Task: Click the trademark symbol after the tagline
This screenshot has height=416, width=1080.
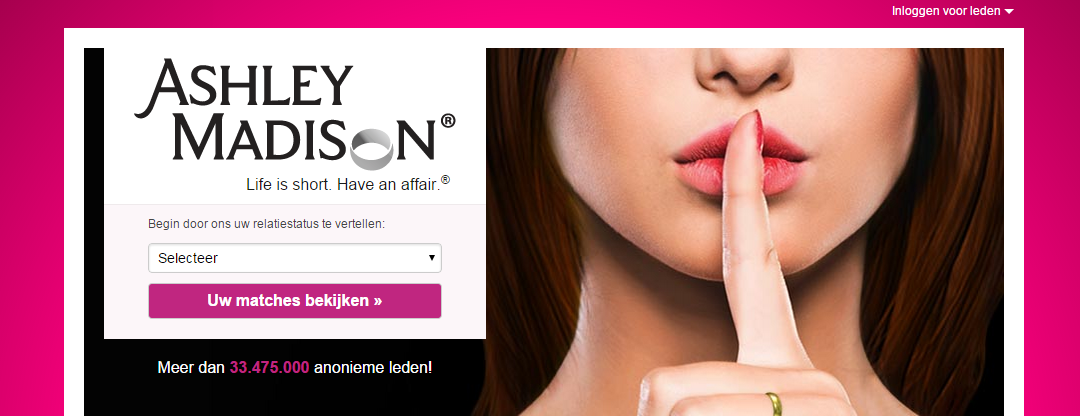Action: pyautogui.click(x=446, y=180)
